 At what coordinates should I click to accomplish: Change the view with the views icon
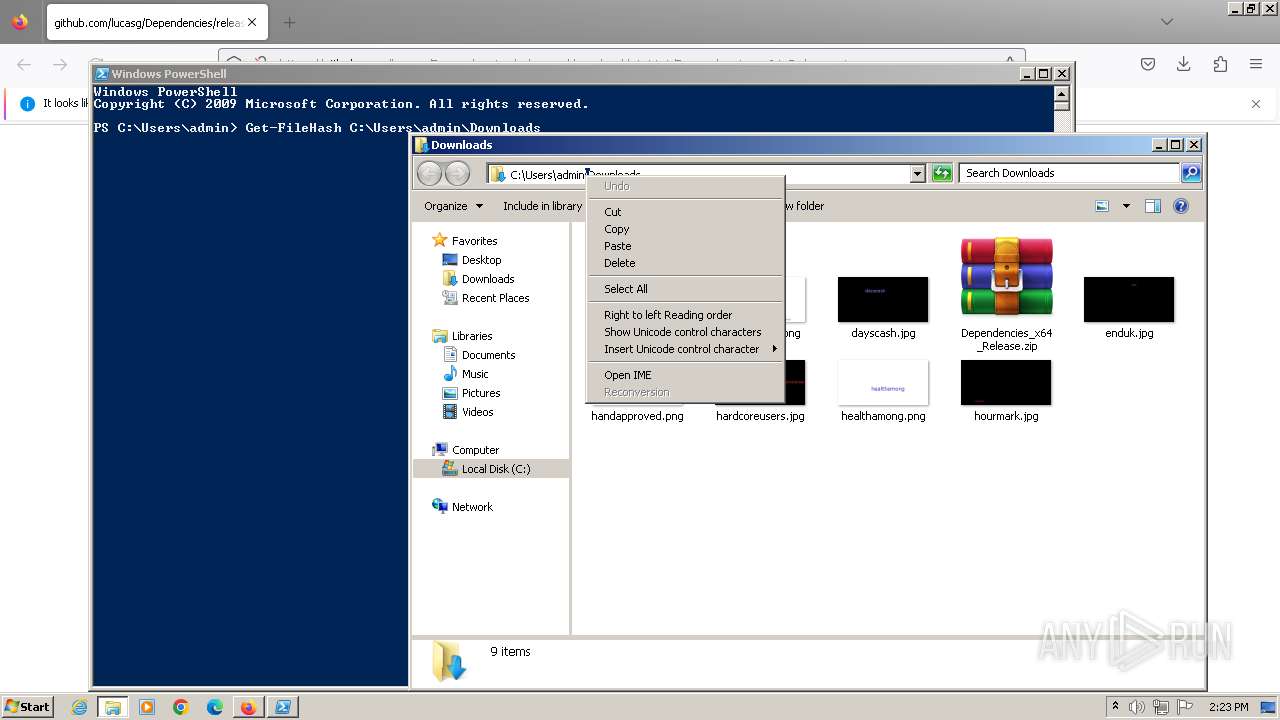point(1102,206)
